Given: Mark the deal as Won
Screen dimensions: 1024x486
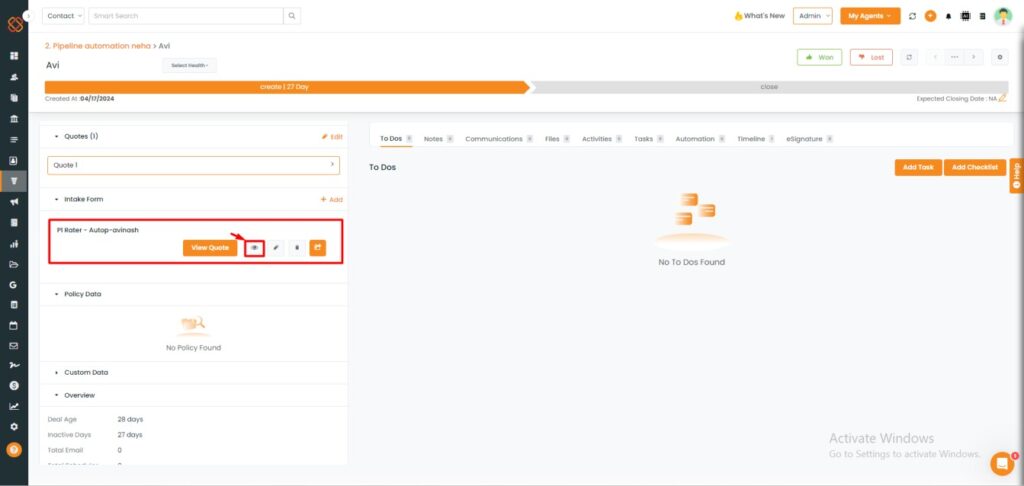Looking at the screenshot, I should tap(820, 57).
